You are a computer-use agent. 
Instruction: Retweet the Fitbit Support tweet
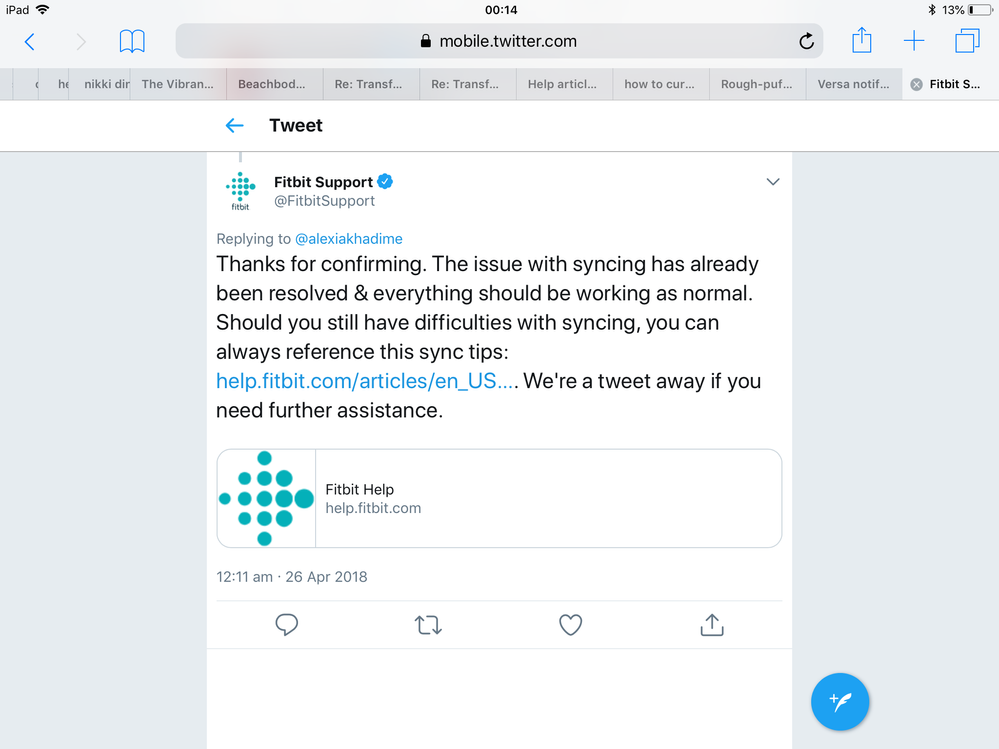point(428,625)
